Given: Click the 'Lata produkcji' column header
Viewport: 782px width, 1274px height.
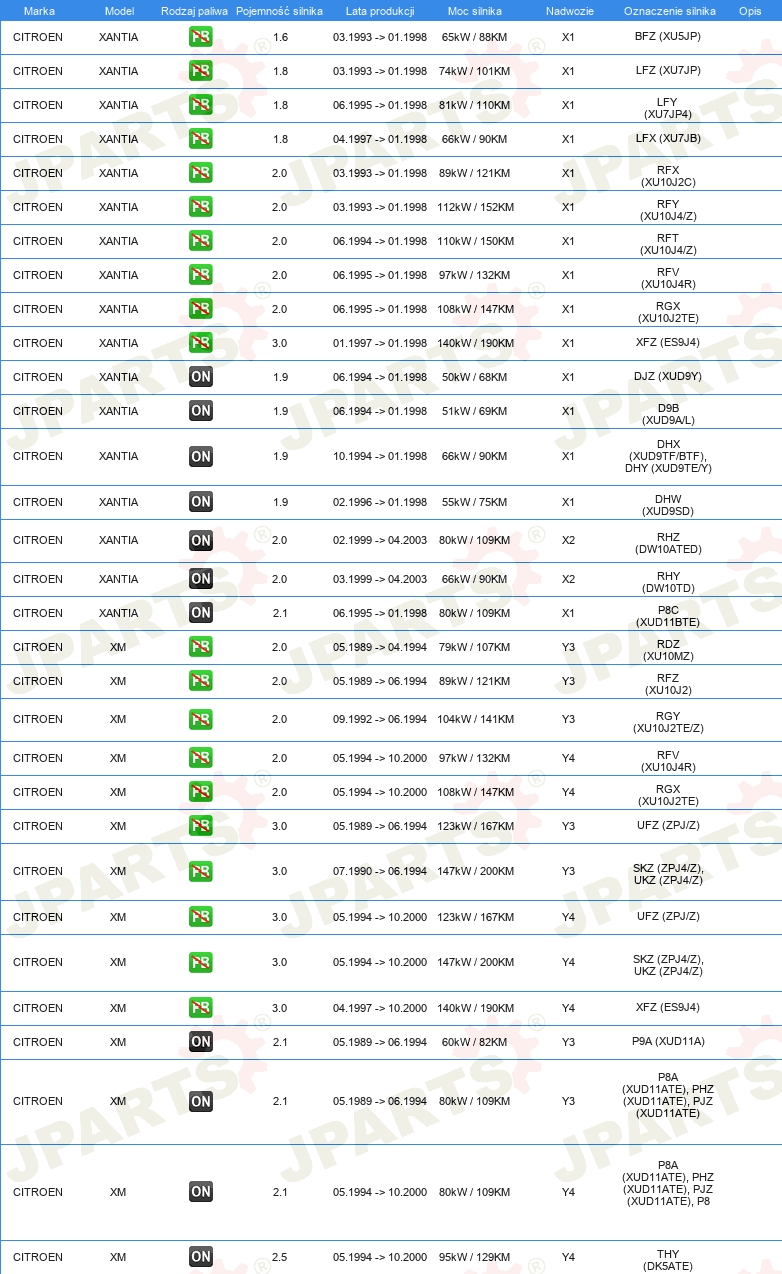Looking at the screenshot, I should pyautogui.click(x=379, y=11).
